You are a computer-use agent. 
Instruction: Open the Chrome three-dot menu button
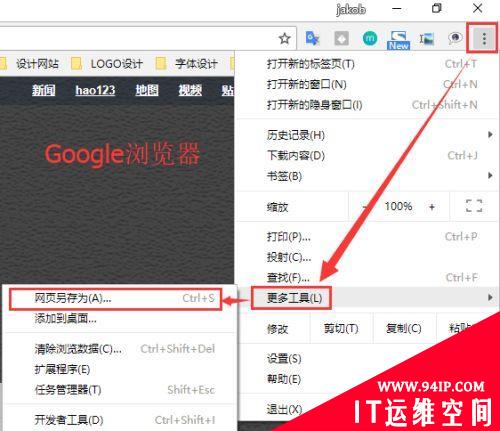tap(484, 39)
